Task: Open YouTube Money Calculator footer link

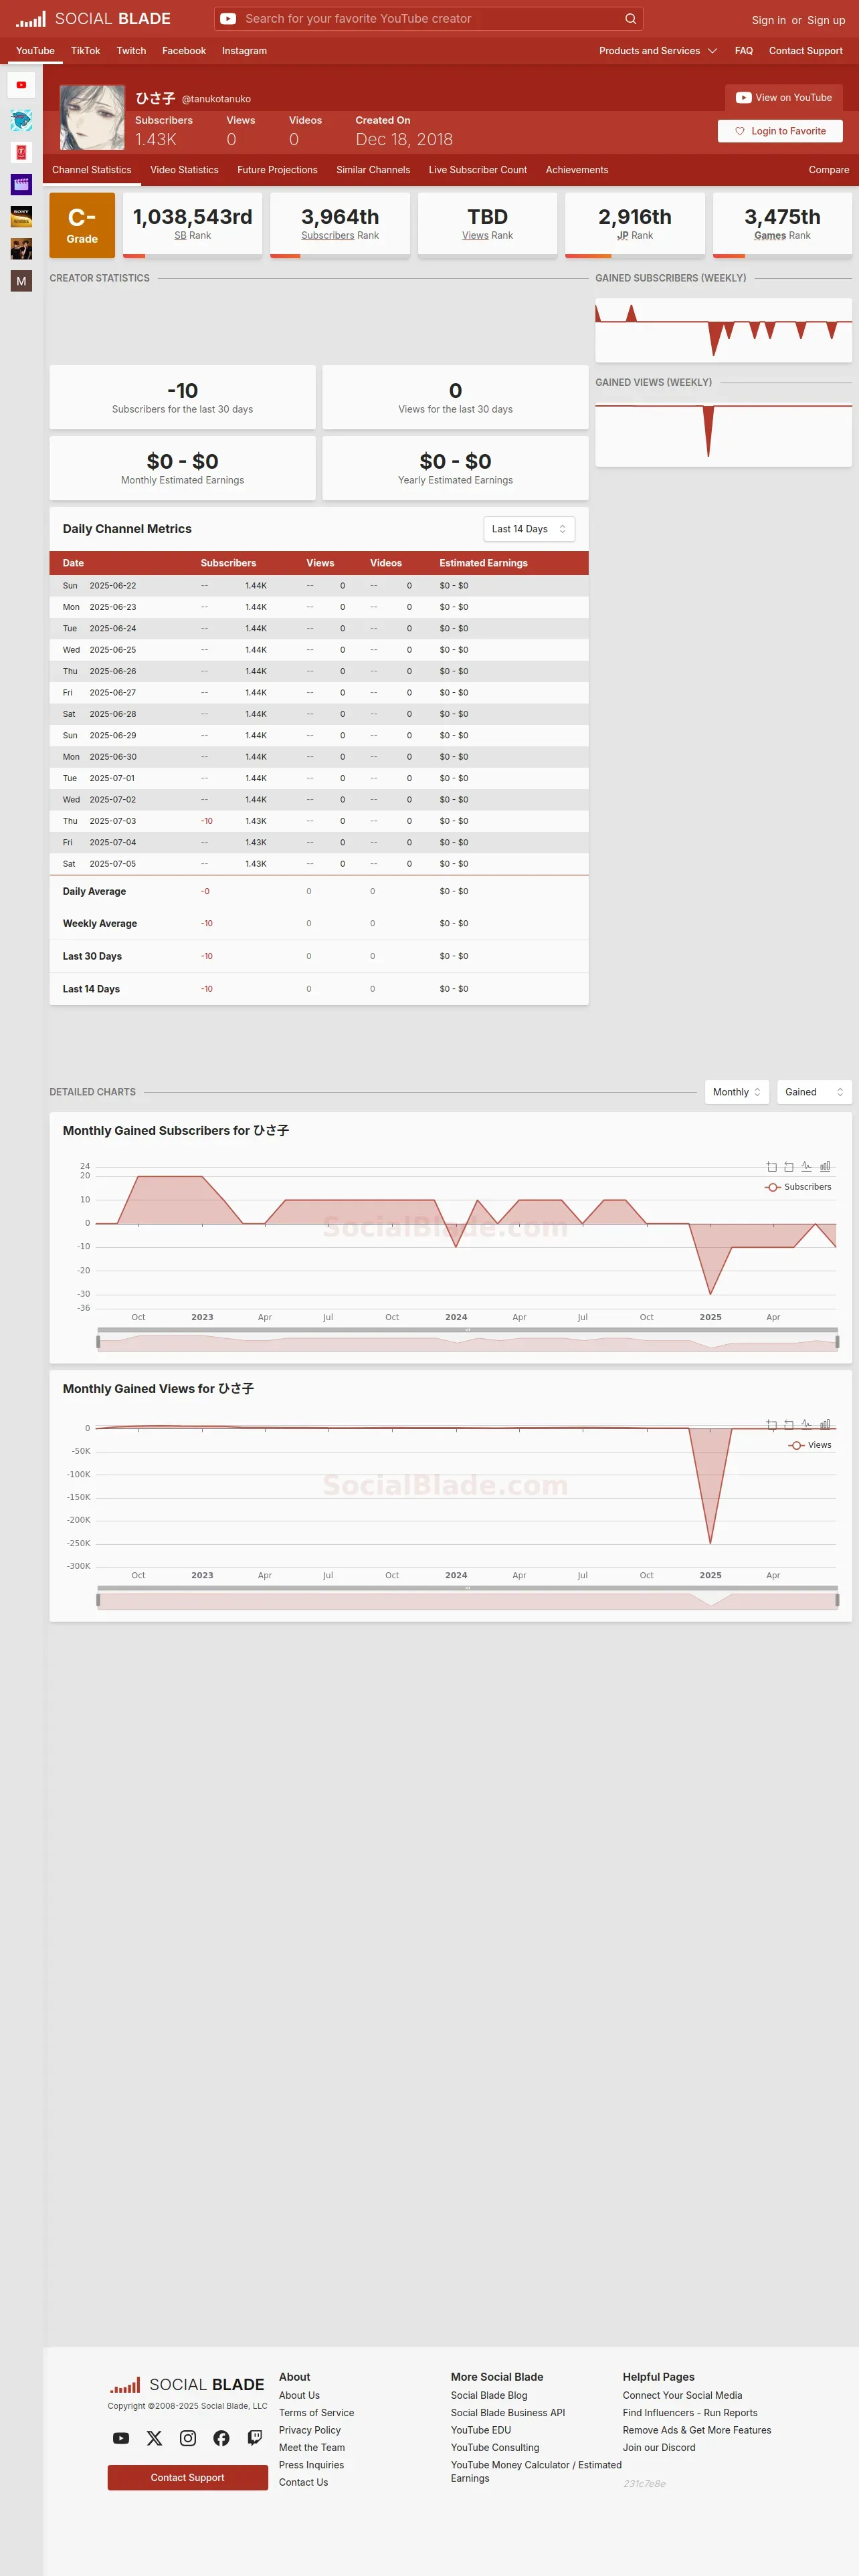Action: tap(536, 2471)
